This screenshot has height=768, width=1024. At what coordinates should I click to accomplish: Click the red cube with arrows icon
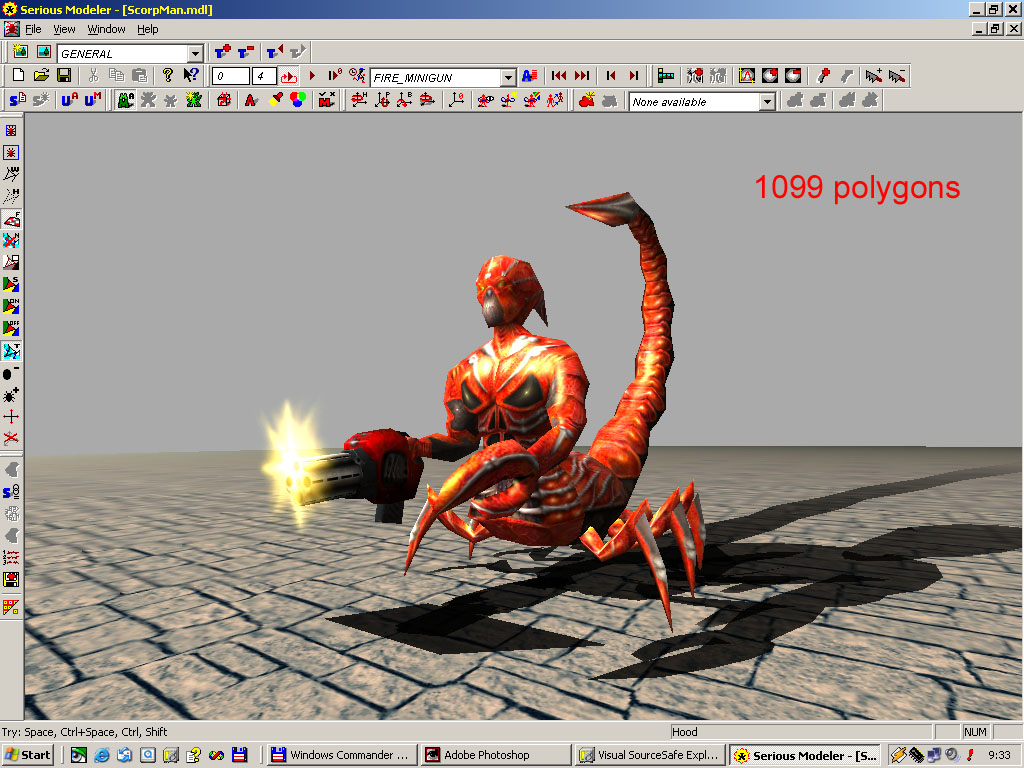pos(224,100)
